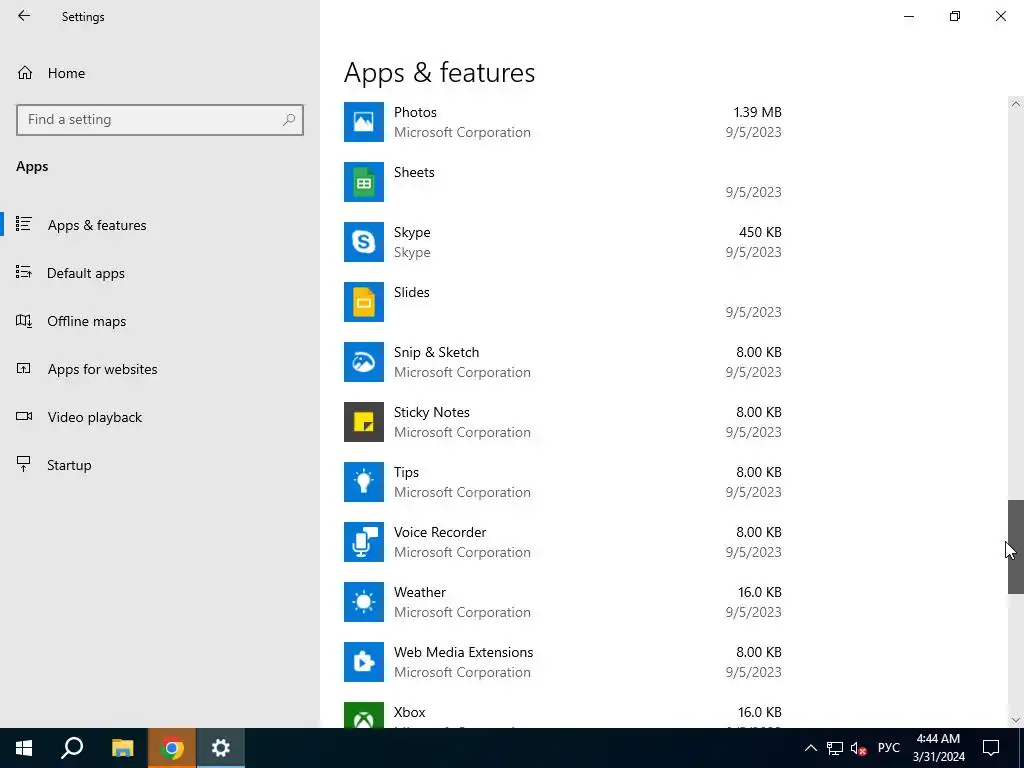Click the vertical scrollbar thumb

tap(1016, 547)
